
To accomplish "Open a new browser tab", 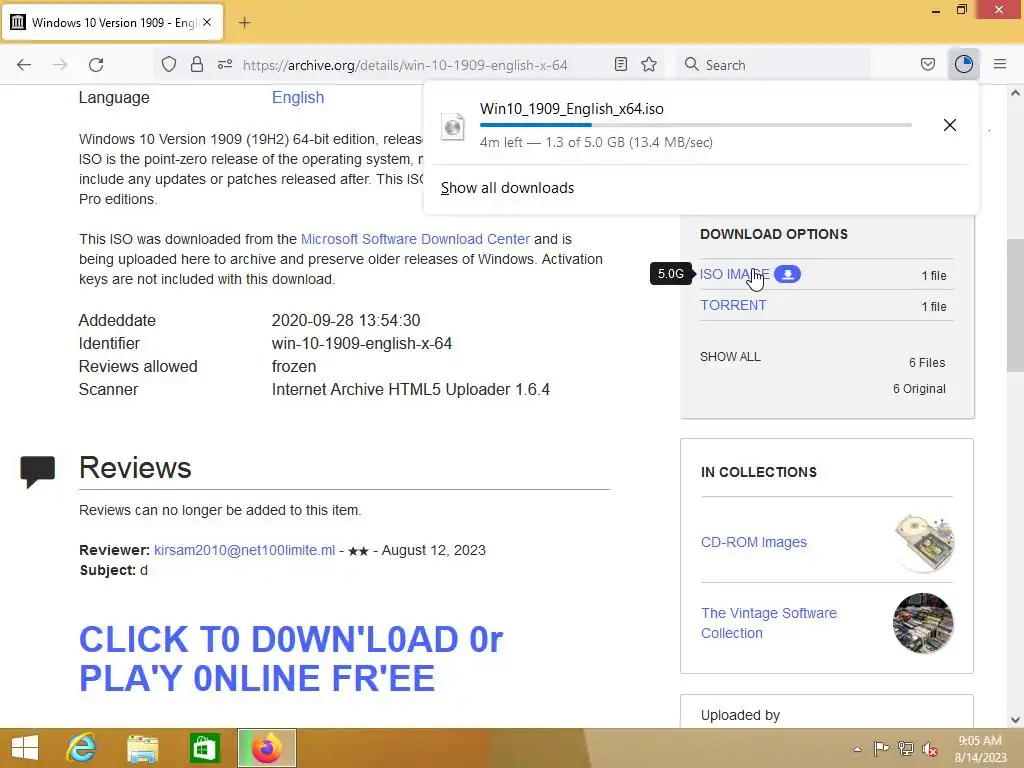I will tap(244, 23).
